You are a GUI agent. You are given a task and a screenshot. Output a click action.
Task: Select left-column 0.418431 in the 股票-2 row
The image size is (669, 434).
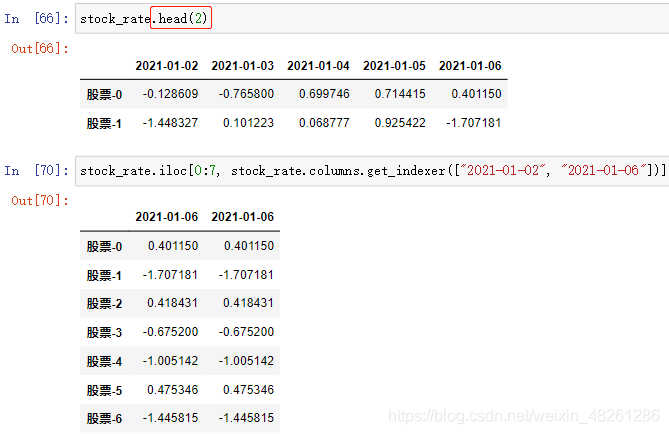pyautogui.click(x=172, y=303)
